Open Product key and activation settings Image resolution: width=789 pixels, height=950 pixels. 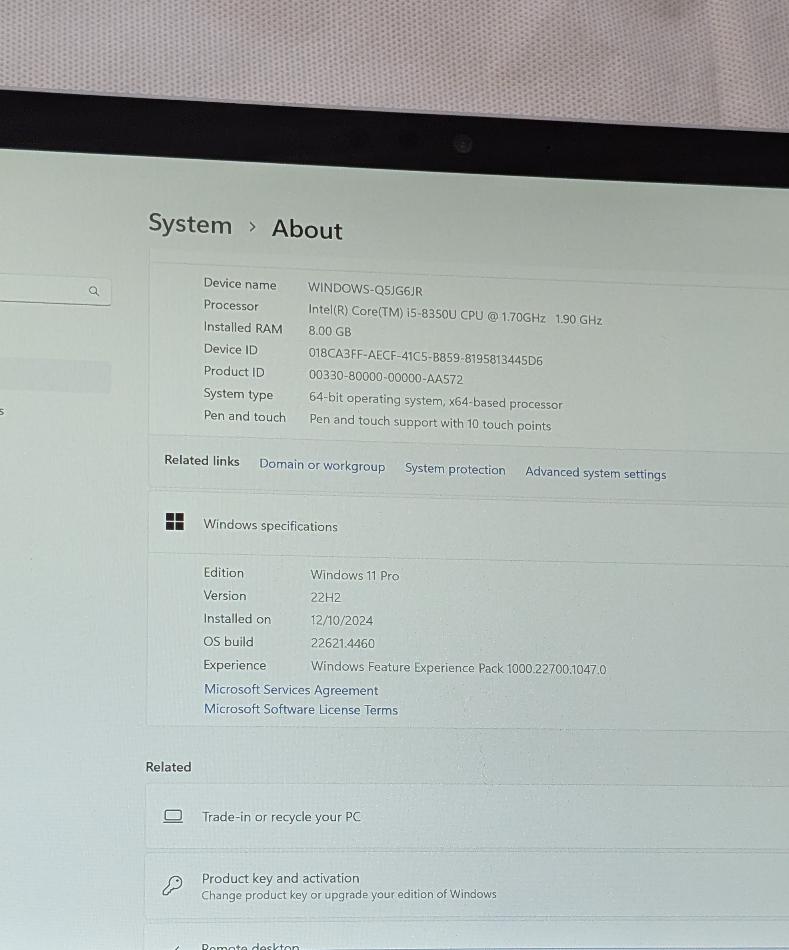tap(467, 886)
